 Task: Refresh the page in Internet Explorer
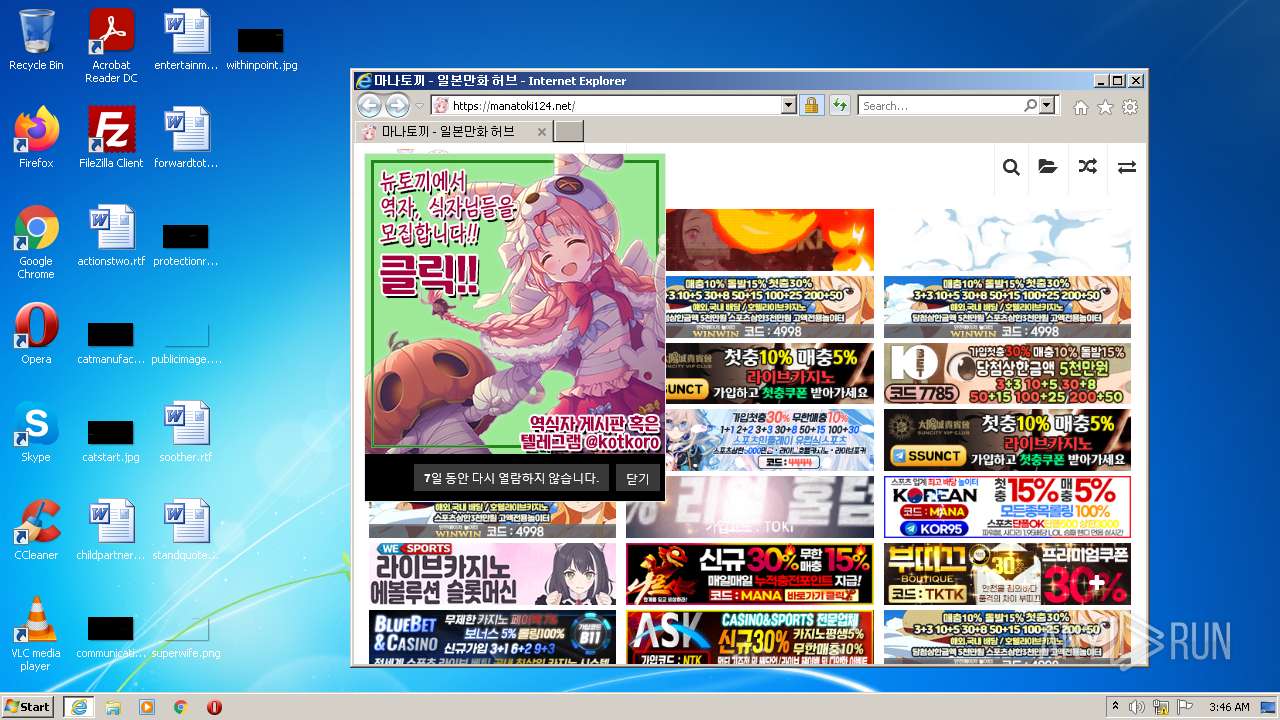point(839,105)
